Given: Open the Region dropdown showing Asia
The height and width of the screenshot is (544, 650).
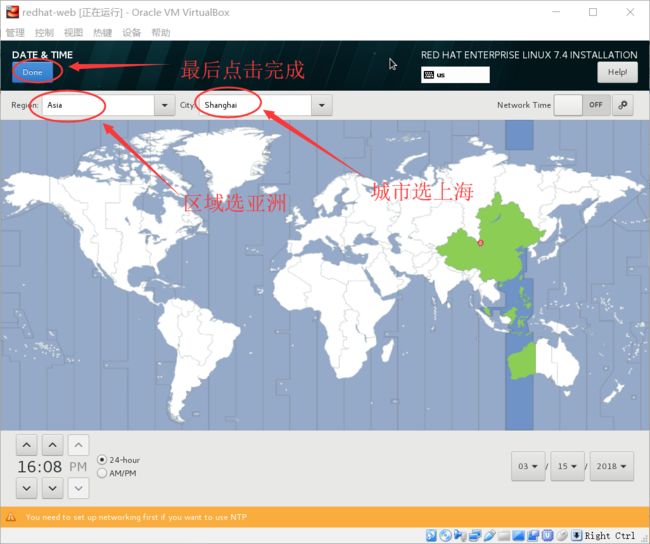Looking at the screenshot, I should pyautogui.click(x=108, y=105).
